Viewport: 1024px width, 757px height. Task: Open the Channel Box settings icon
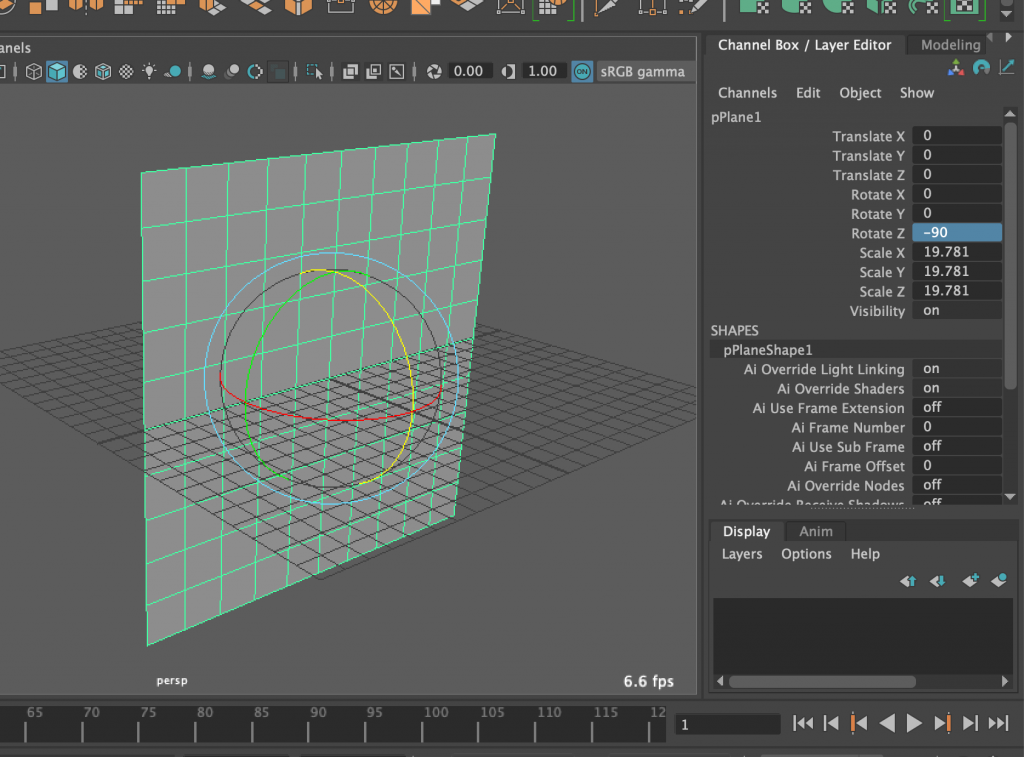tap(1008, 66)
